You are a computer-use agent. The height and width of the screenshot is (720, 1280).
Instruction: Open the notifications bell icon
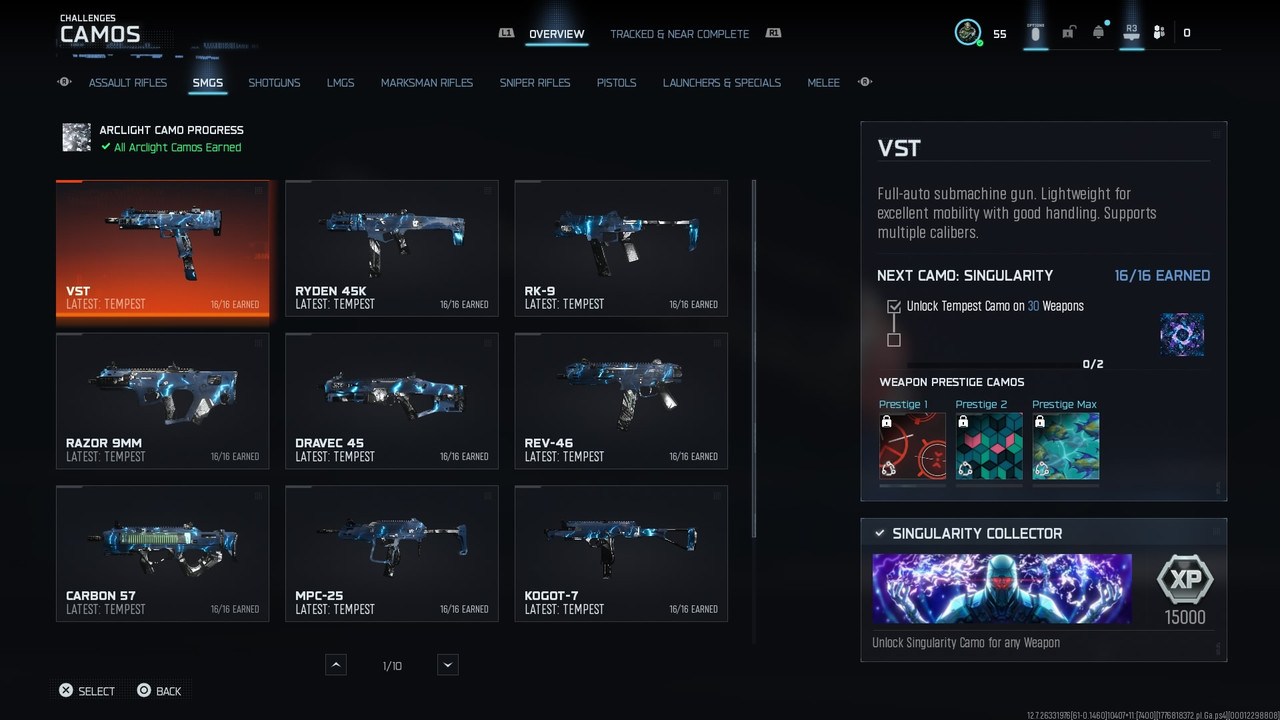pos(1099,33)
